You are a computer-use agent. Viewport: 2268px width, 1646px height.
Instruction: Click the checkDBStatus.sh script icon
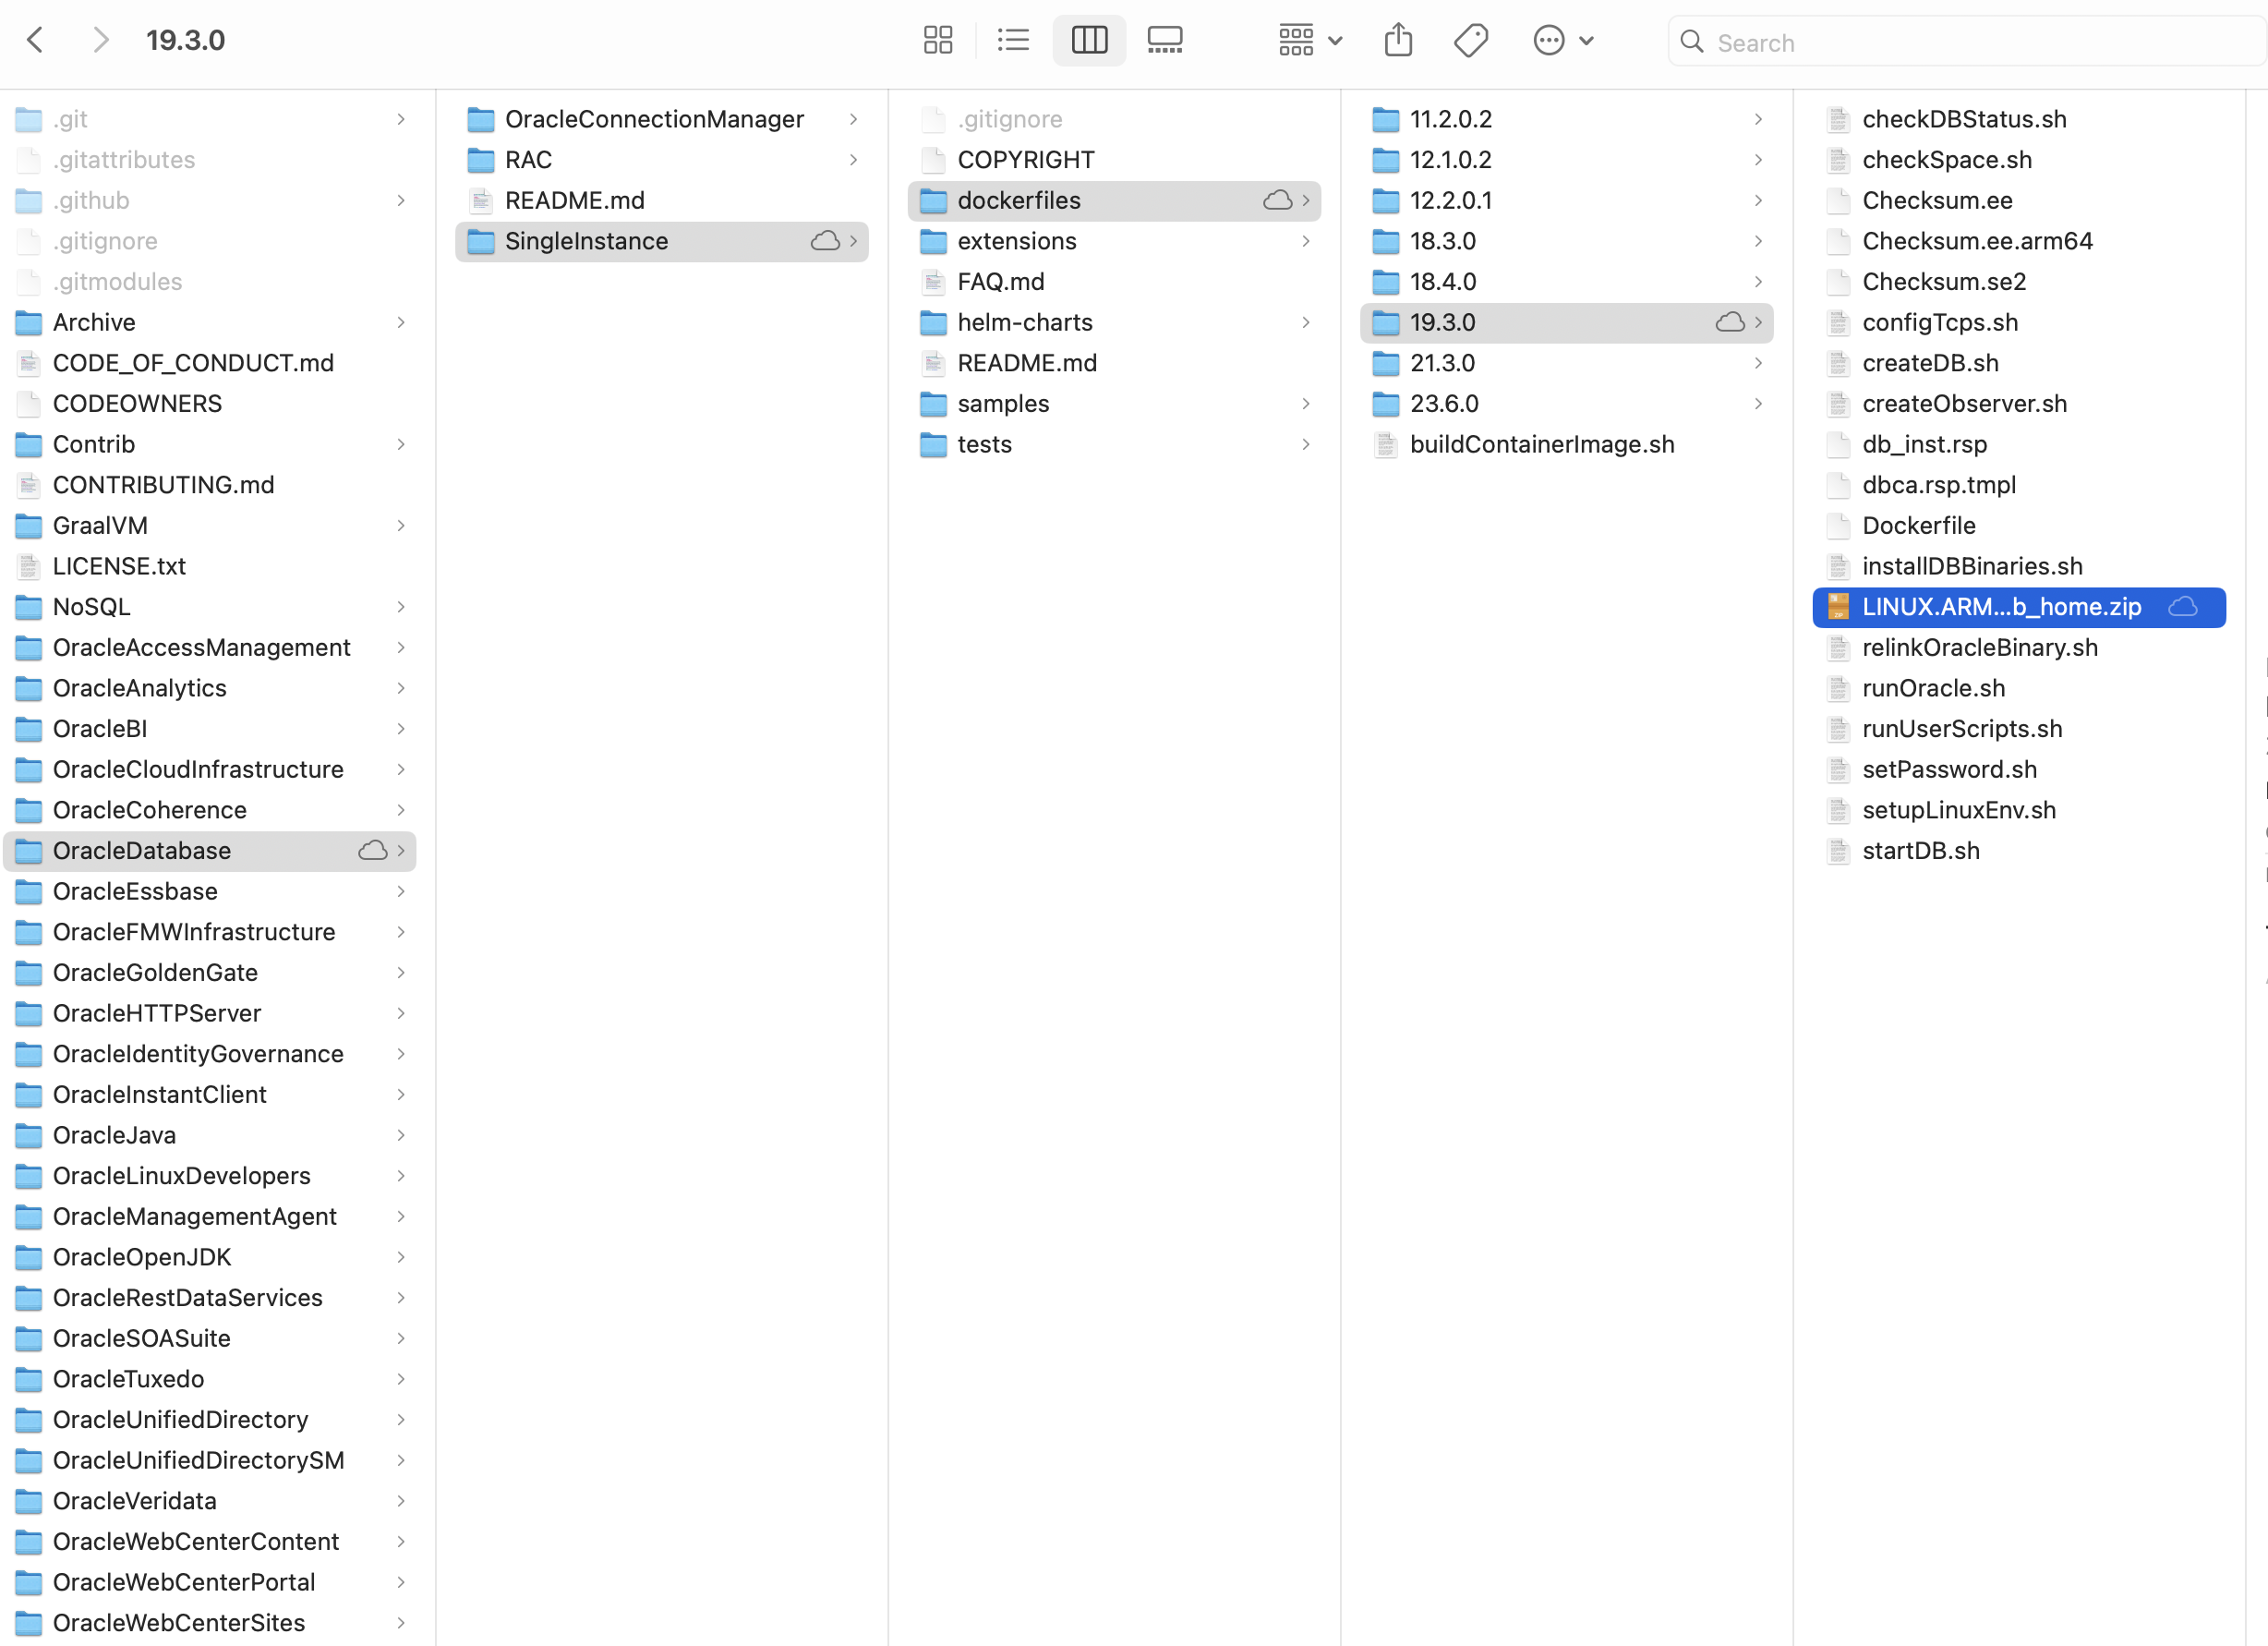pos(1838,119)
